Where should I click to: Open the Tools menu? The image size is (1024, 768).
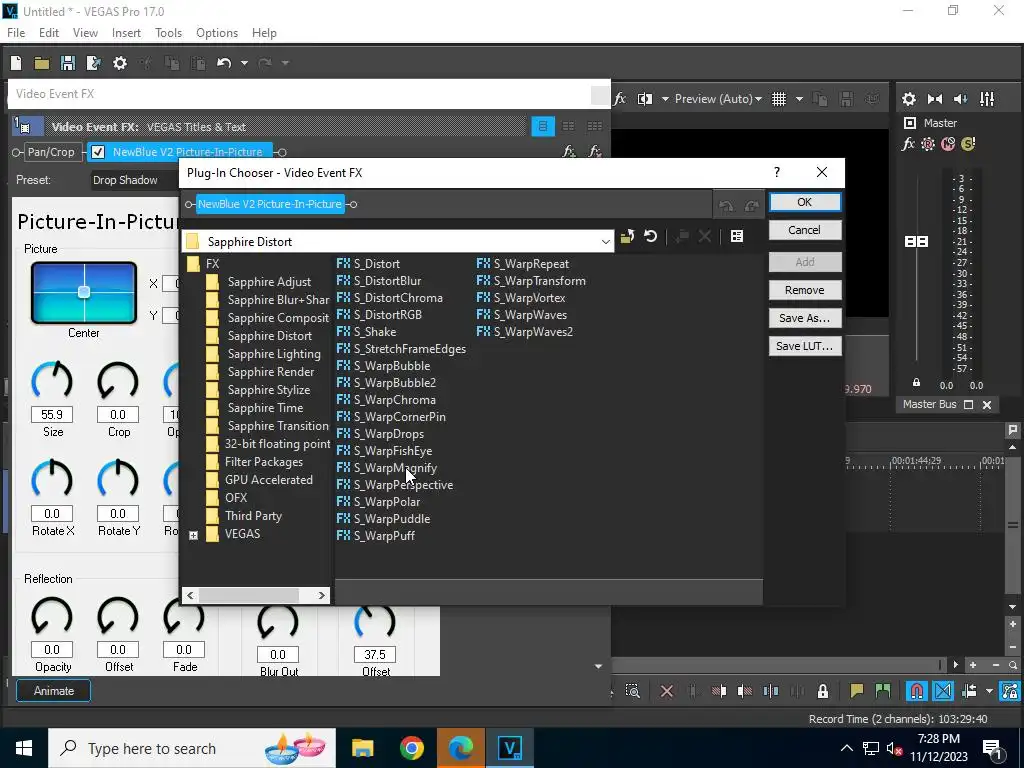(168, 33)
